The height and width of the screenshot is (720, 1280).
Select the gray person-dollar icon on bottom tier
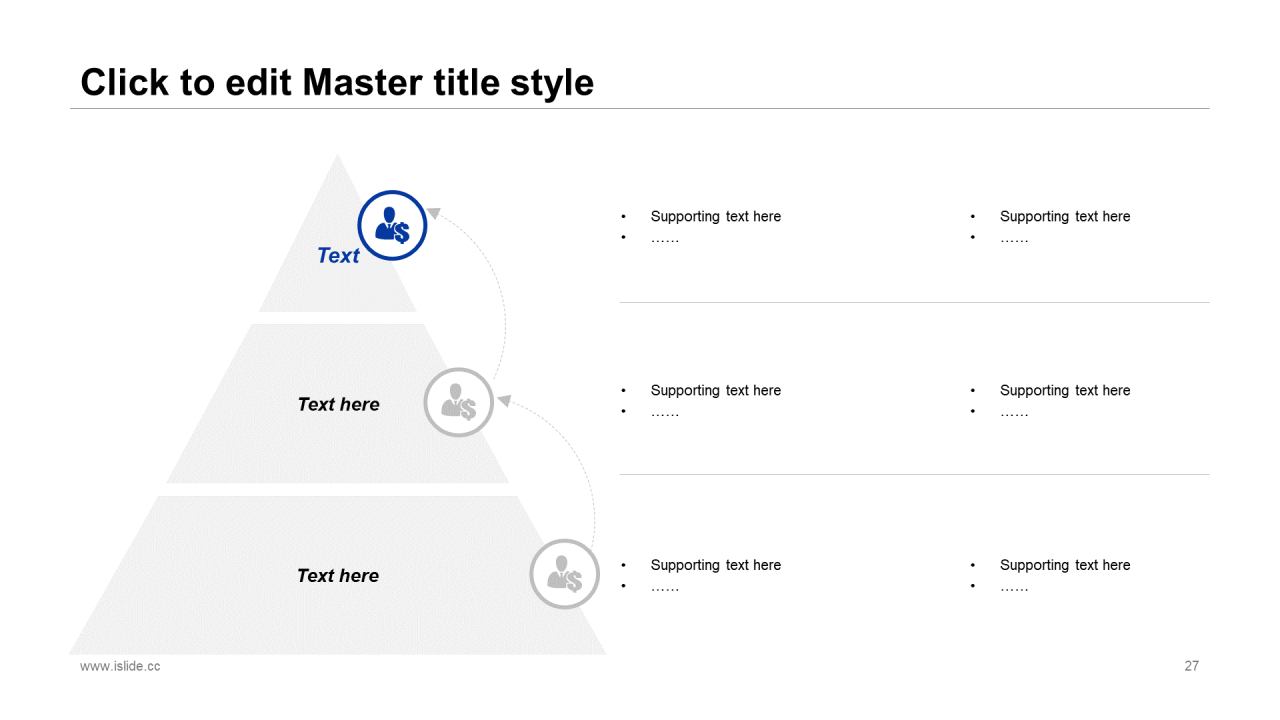(x=564, y=574)
